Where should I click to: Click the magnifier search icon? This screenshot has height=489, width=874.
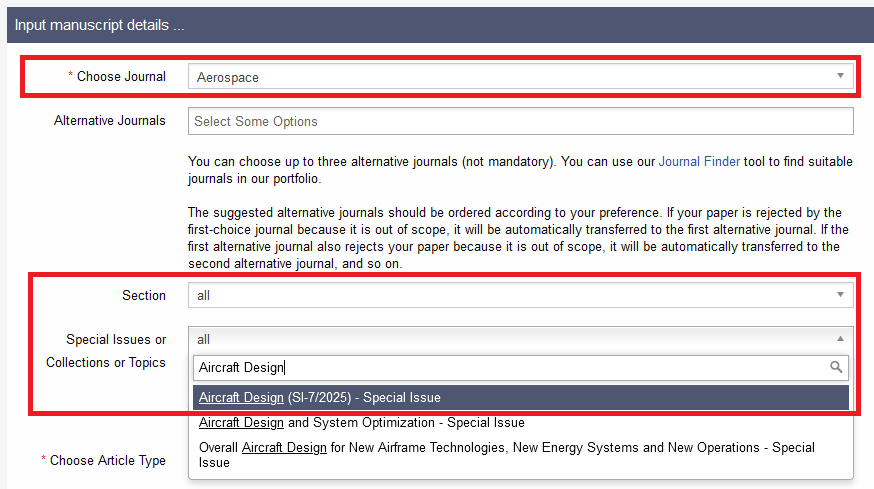[x=836, y=367]
